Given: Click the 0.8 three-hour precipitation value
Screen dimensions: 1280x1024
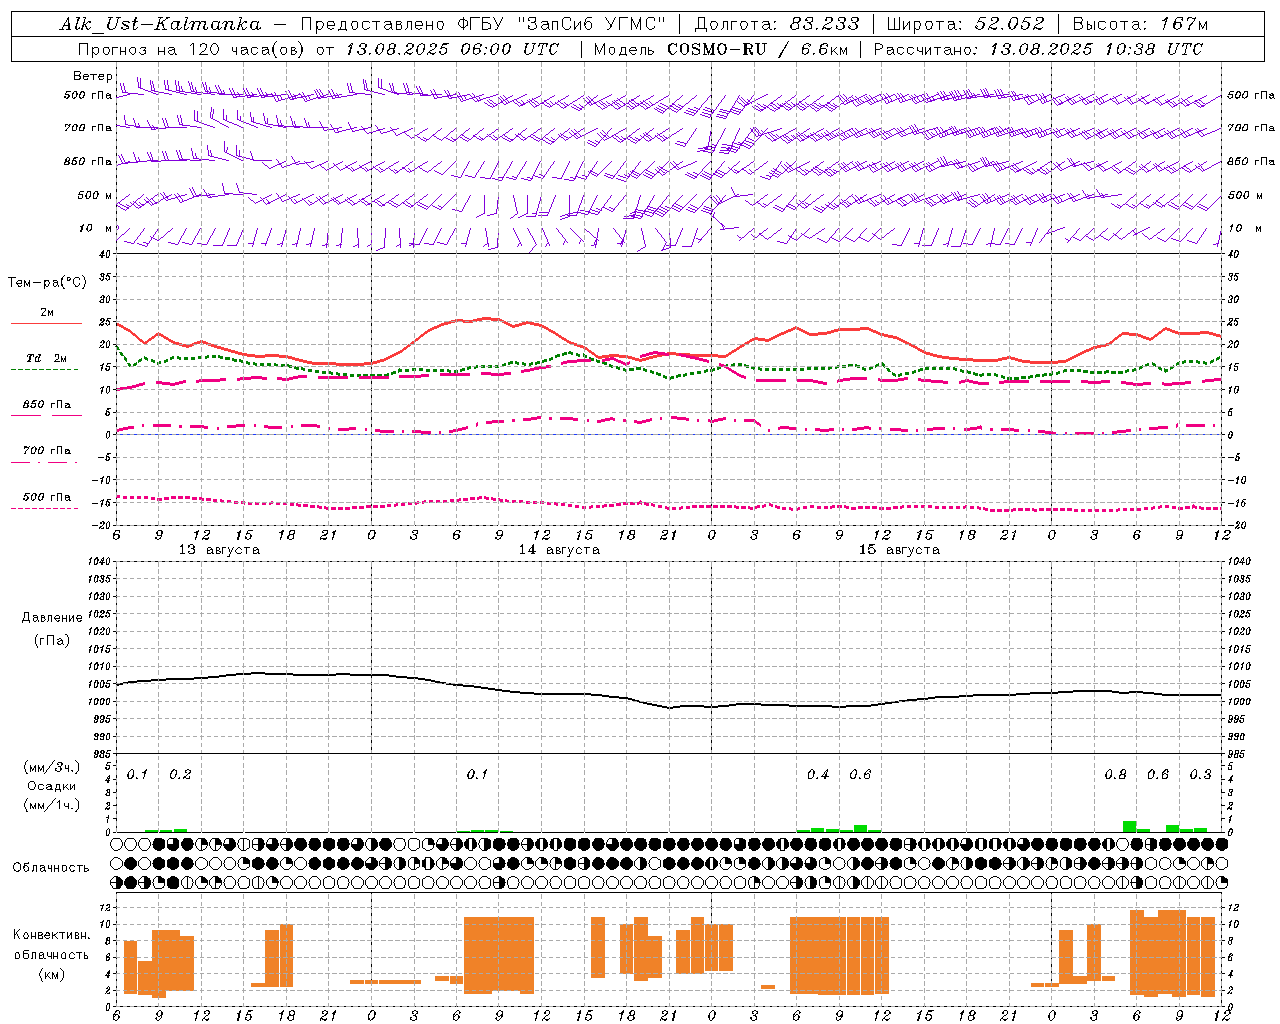Looking at the screenshot, I should [x=1115, y=774].
